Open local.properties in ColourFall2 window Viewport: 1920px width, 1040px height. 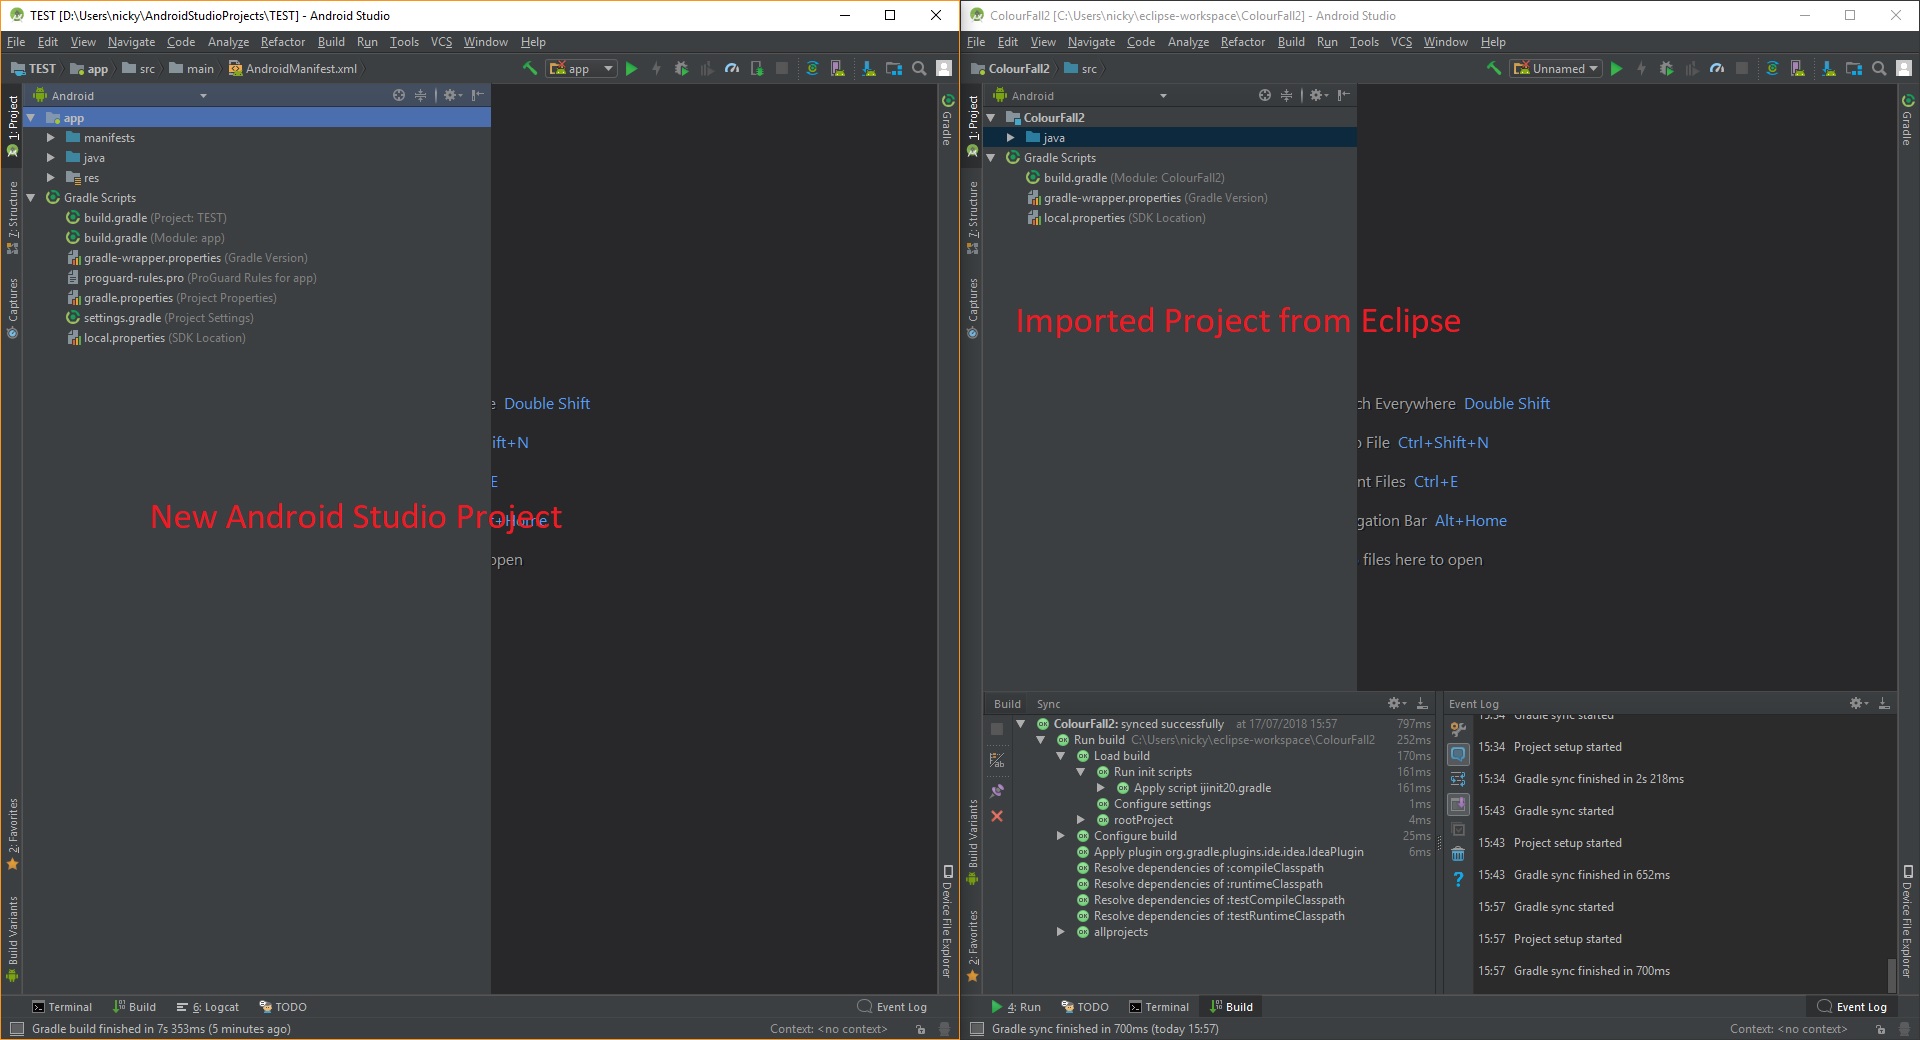[x=1116, y=218]
